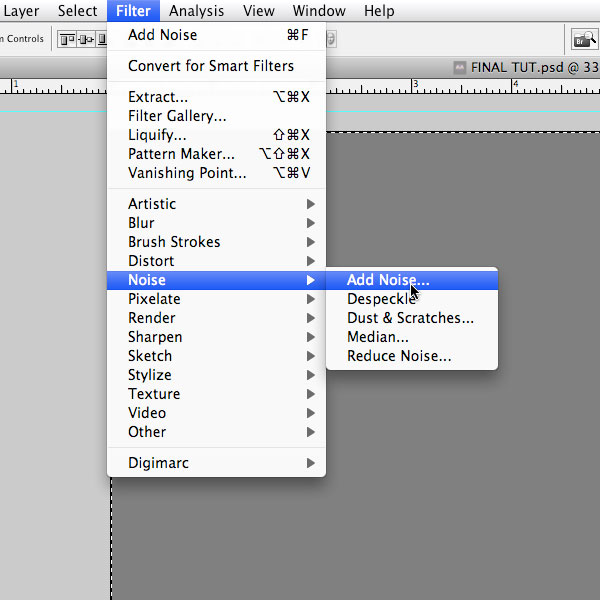Viewport: 600px width, 600px height.
Task: Expand the Artistic submenu
Action: coord(217,204)
